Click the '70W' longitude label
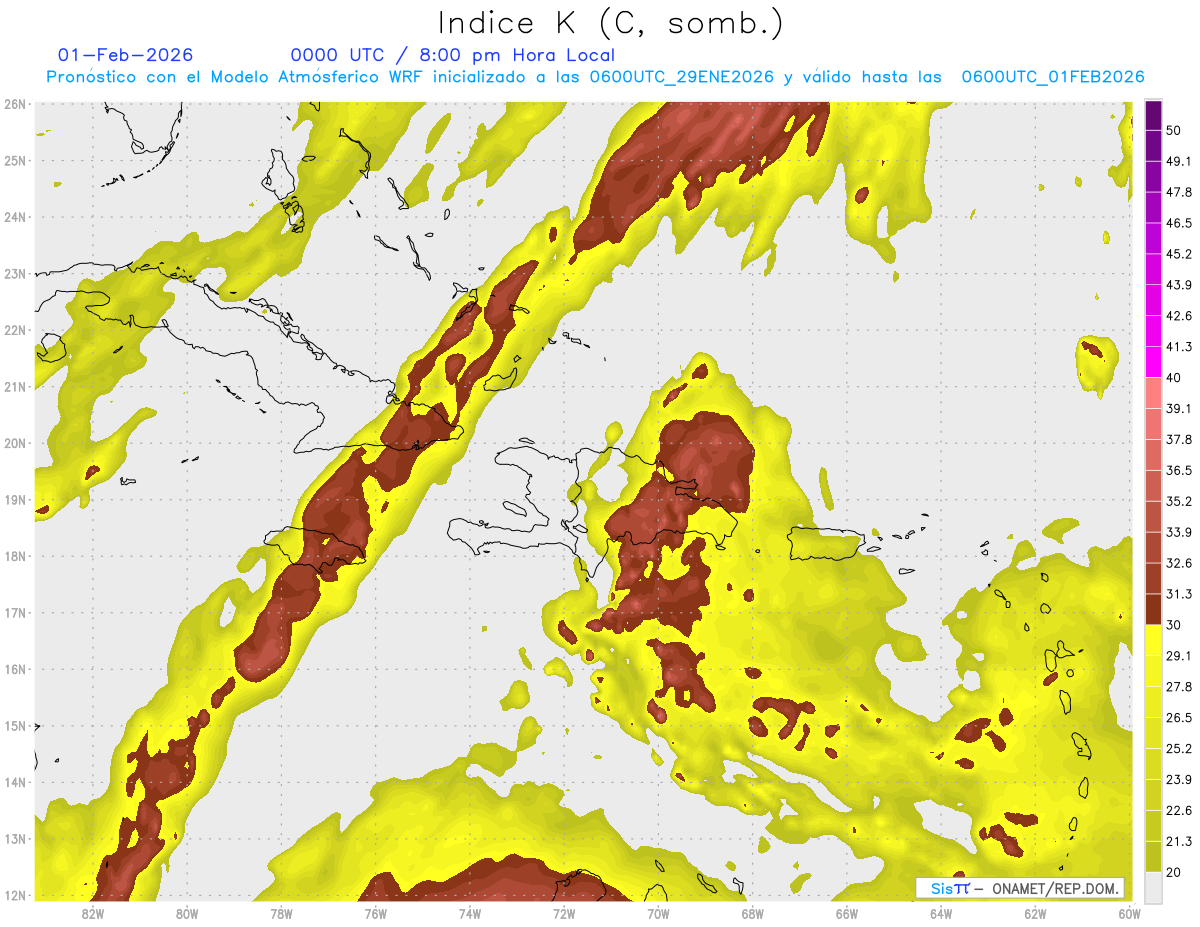The image size is (1200, 927). [x=658, y=914]
